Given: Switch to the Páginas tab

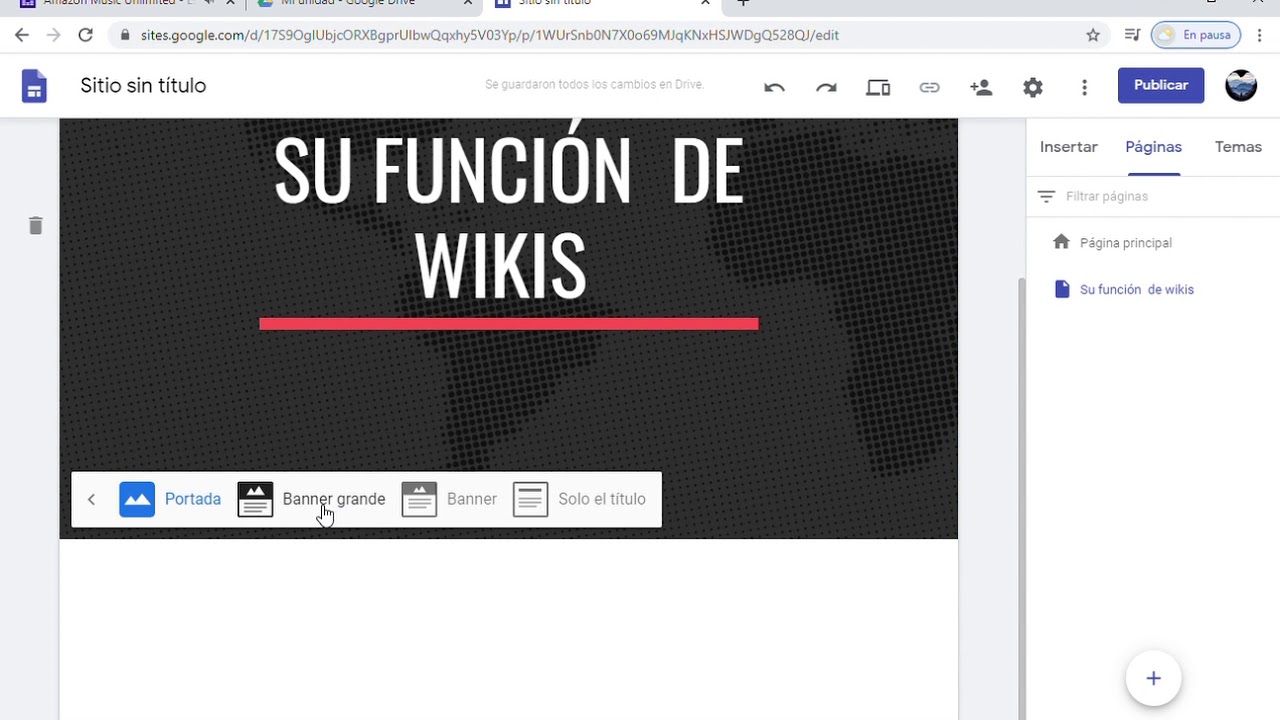Looking at the screenshot, I should (x=1153, y=147).
